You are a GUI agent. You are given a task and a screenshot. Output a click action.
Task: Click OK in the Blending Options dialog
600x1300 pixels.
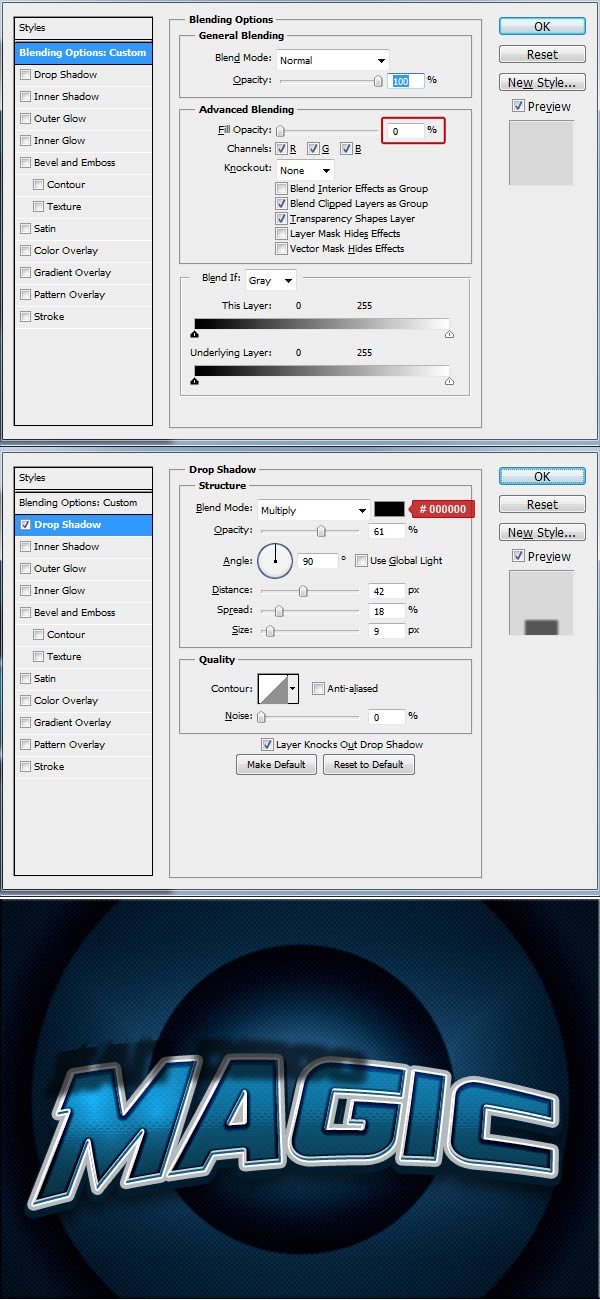click(542, 27)
